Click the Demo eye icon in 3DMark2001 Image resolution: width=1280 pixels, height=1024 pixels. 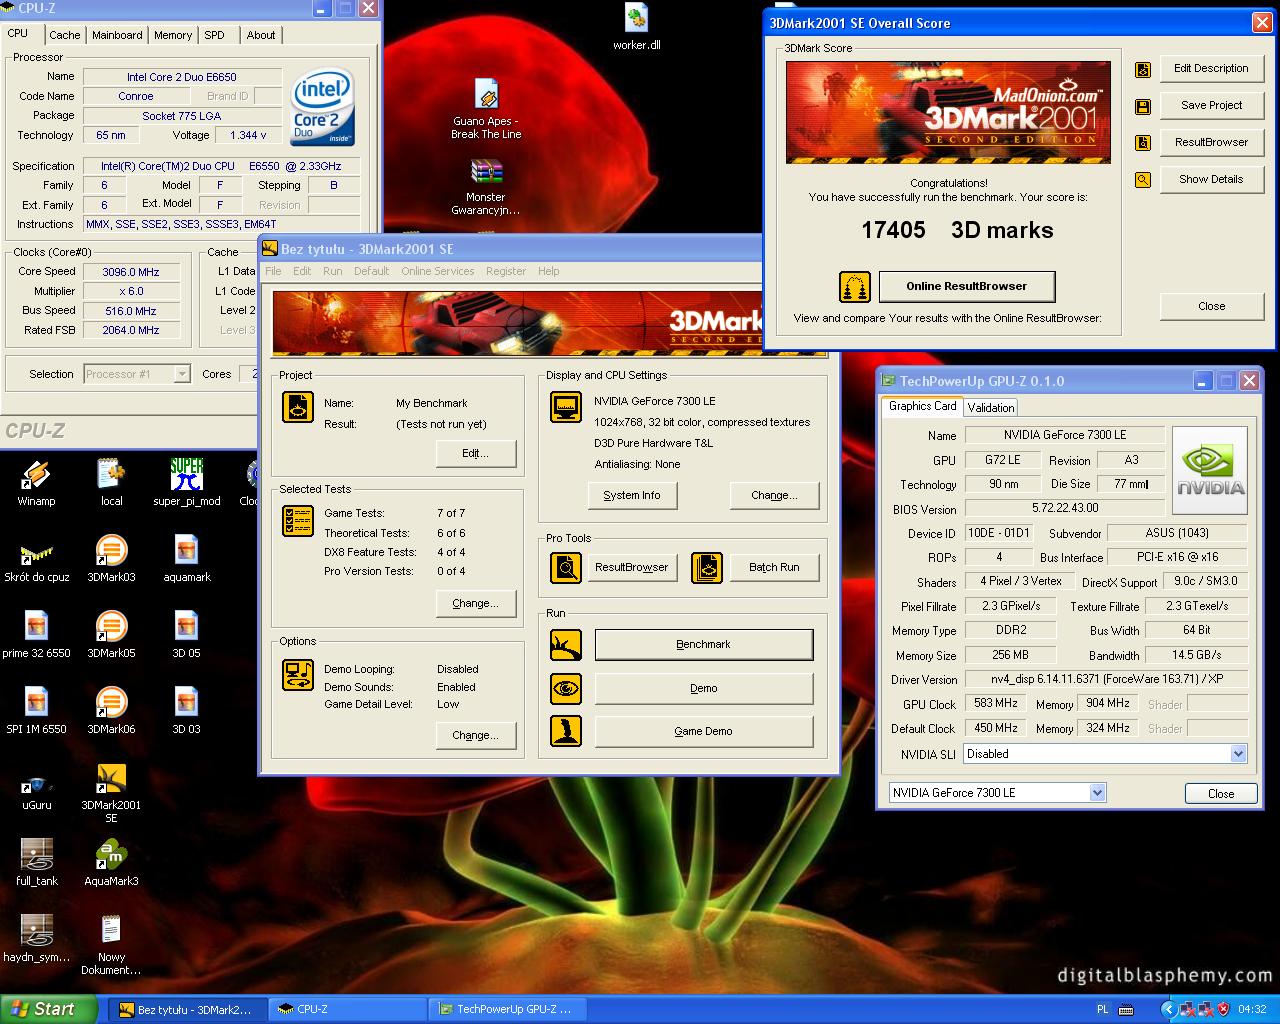[566, 688]
